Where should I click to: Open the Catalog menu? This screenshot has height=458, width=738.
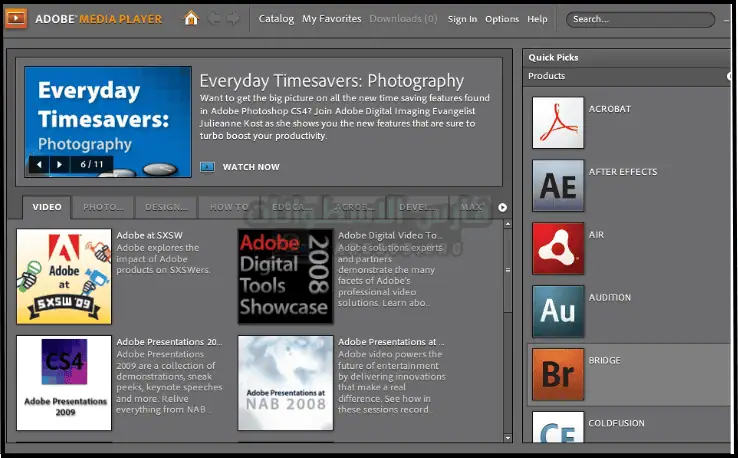(x=276, y=19)
